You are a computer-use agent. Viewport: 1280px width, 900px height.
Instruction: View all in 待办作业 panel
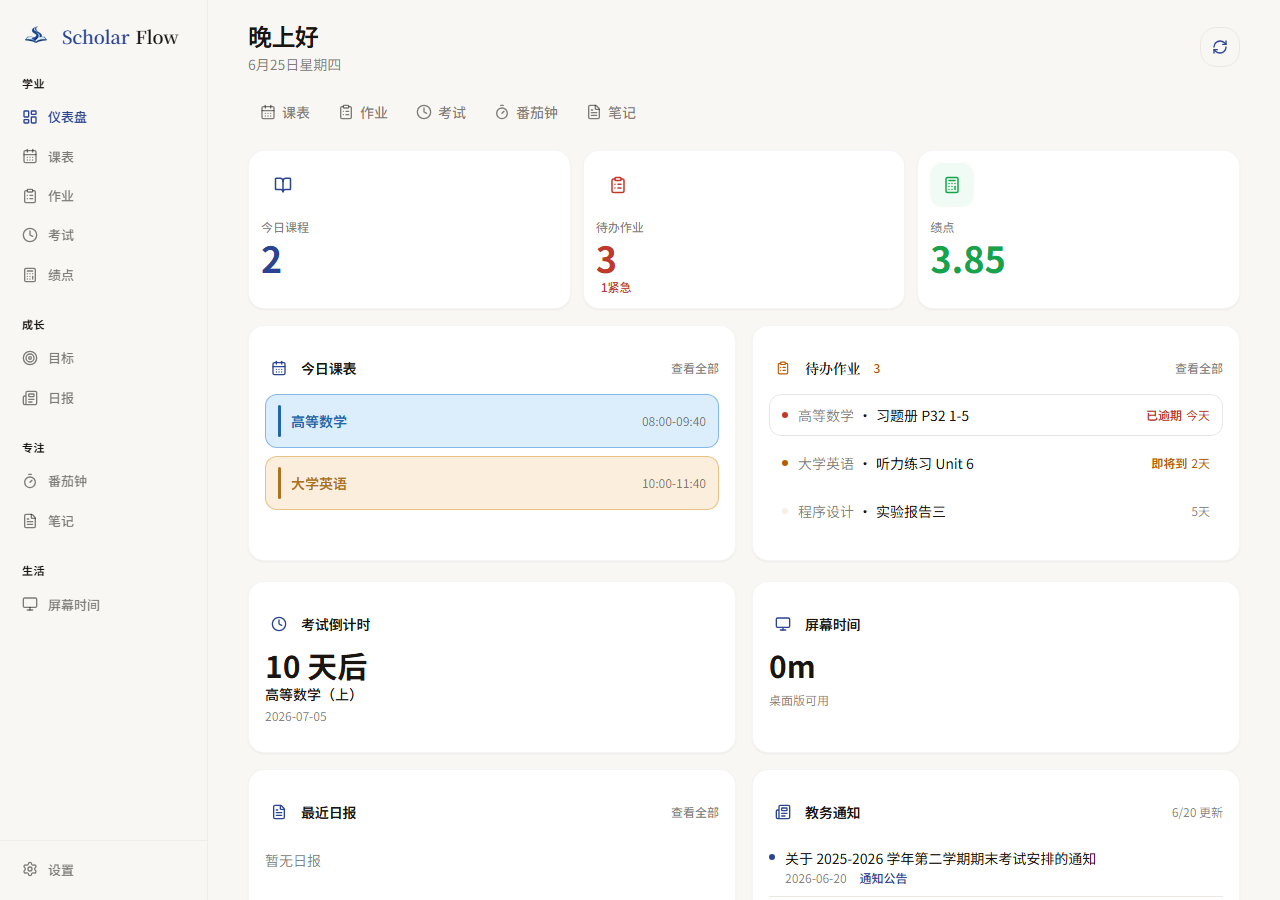coord(1199,369)
